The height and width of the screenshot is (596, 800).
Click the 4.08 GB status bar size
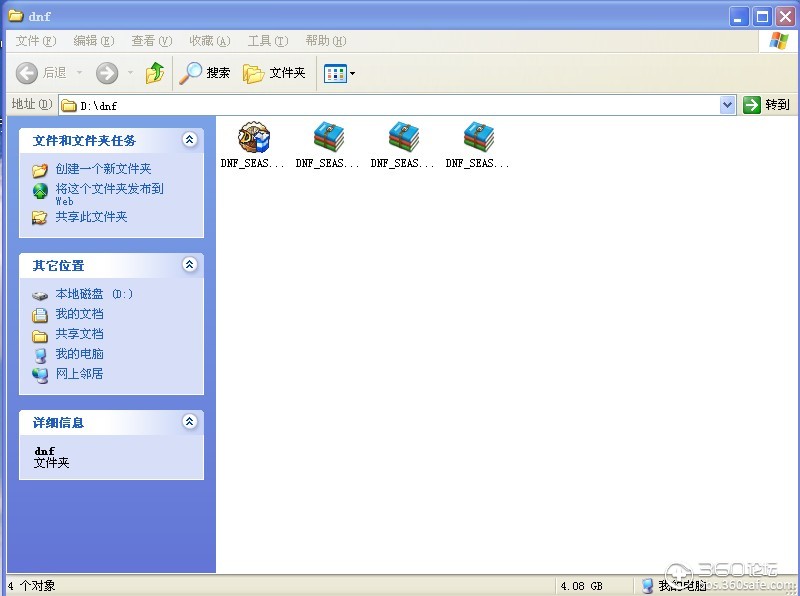(x=582, y=586)
